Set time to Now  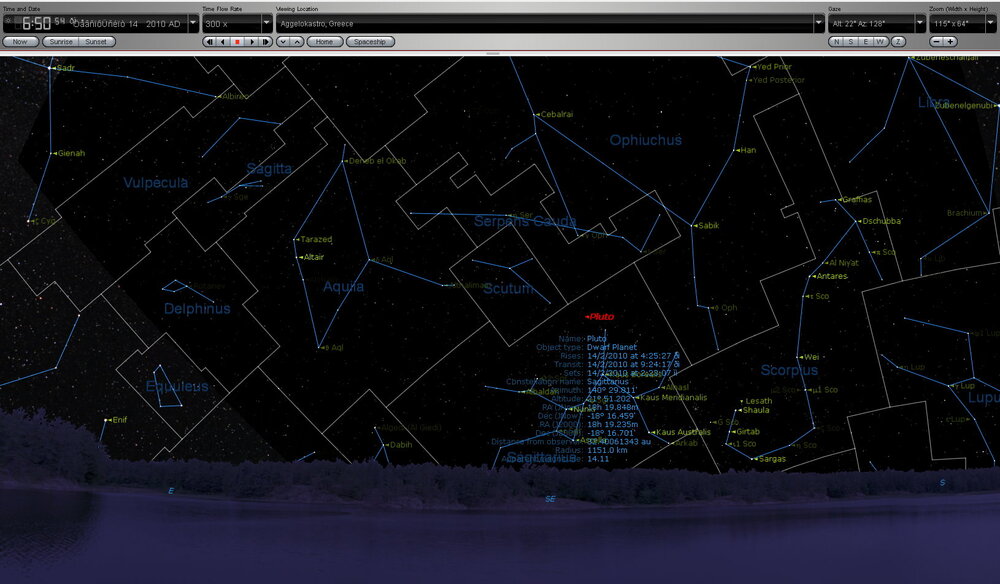pyautogui.click(x=20, y=42)
